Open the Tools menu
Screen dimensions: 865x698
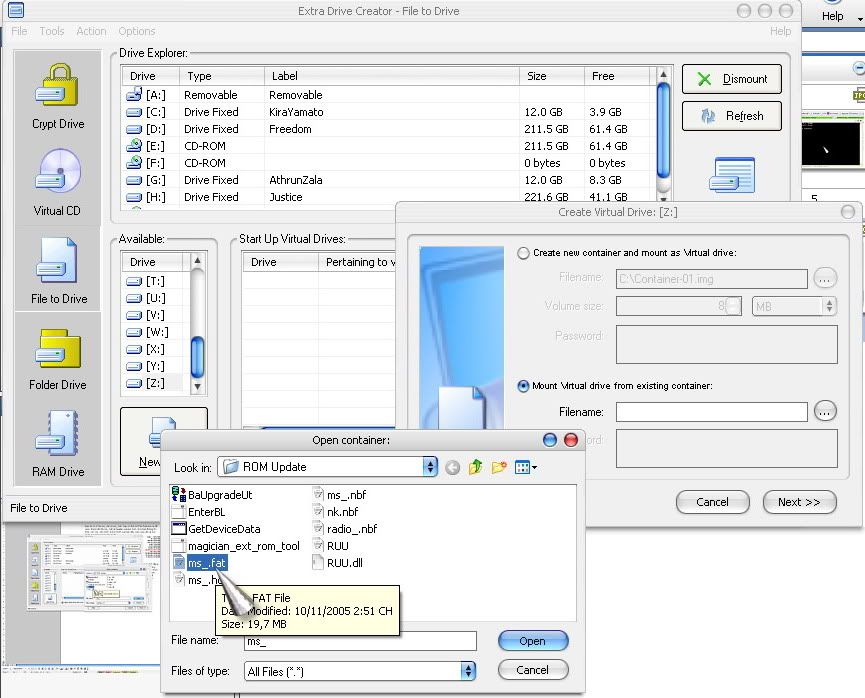tap(52, 31)
